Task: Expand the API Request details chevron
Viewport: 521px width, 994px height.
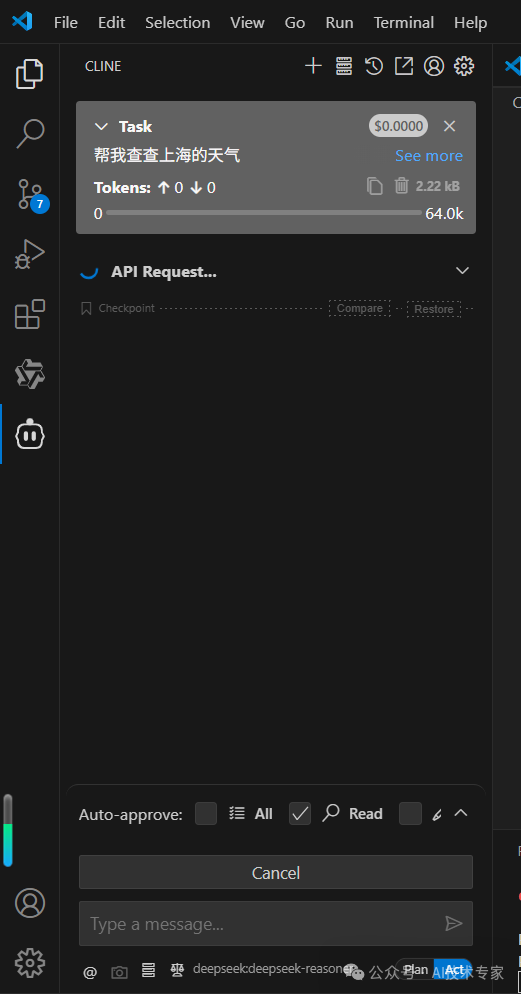Action: tap(463, 271)
